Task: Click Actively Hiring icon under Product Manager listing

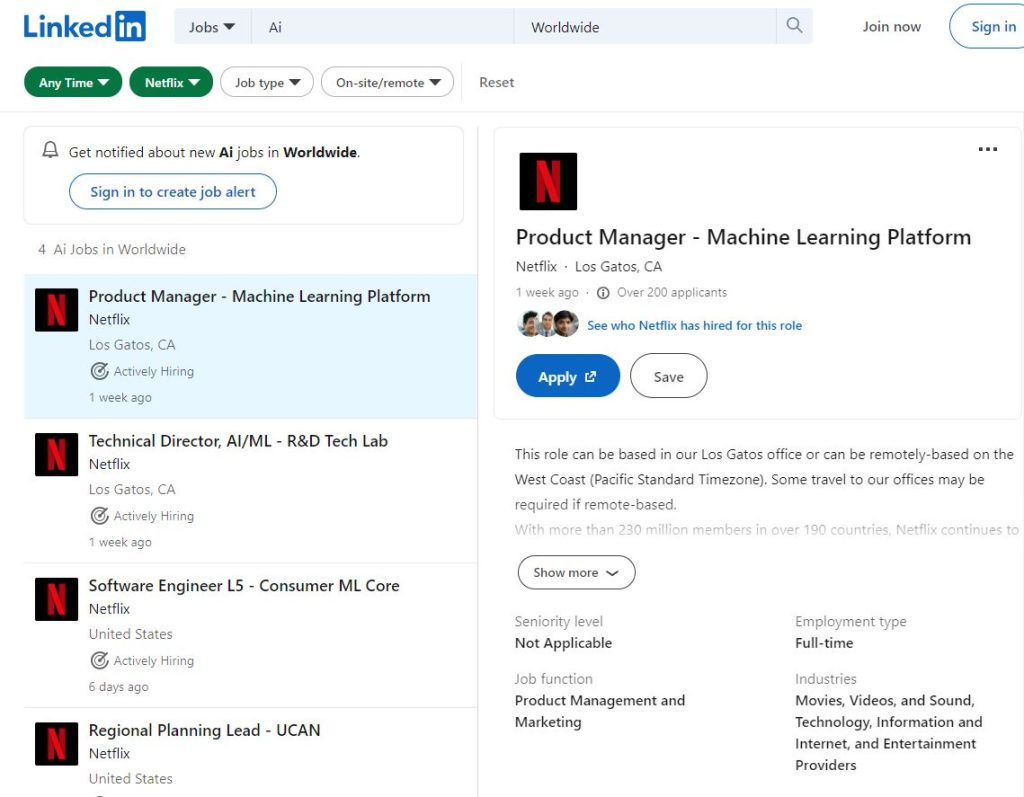Action: click(99, 371)
